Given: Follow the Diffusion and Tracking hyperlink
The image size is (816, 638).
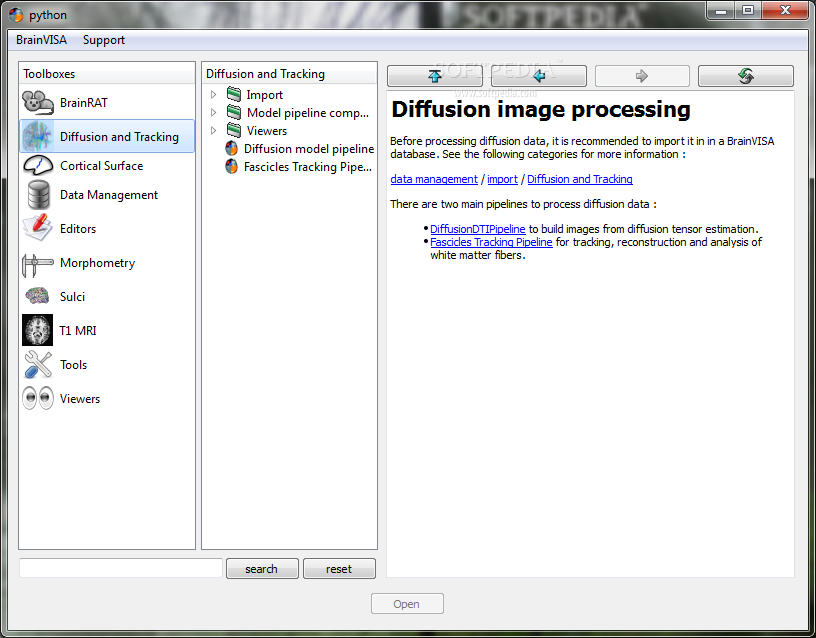Looking at the screenshot, I should tap(580, 179).
